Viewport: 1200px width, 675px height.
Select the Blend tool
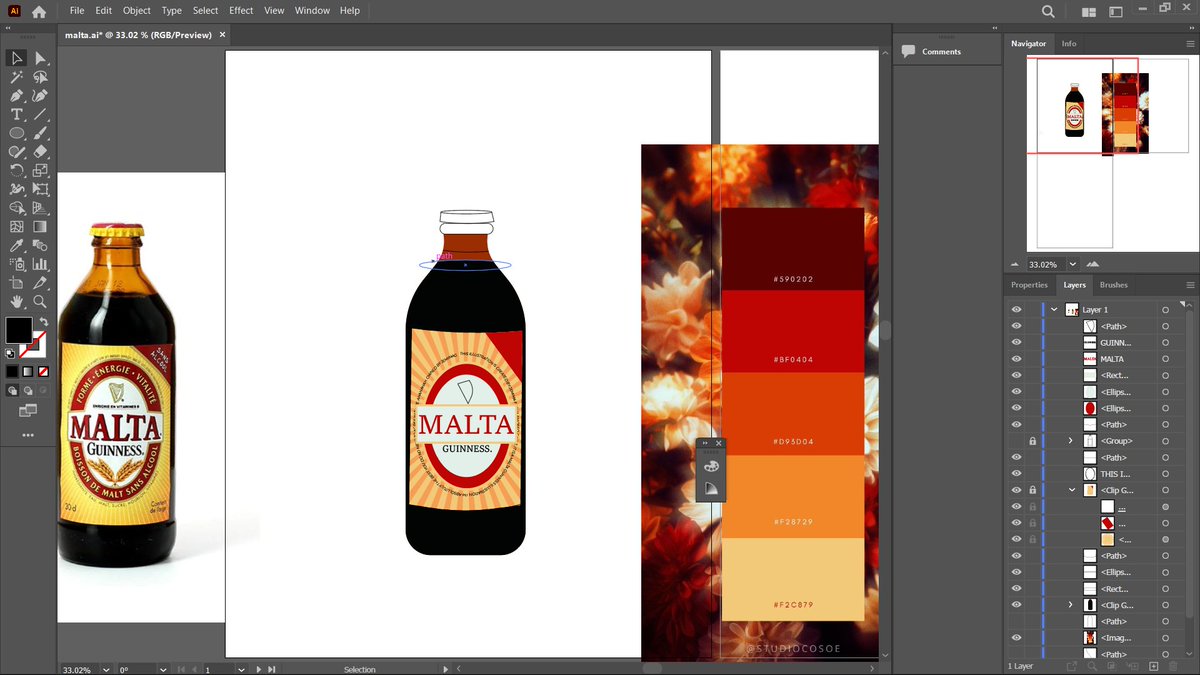click(40, 246)
